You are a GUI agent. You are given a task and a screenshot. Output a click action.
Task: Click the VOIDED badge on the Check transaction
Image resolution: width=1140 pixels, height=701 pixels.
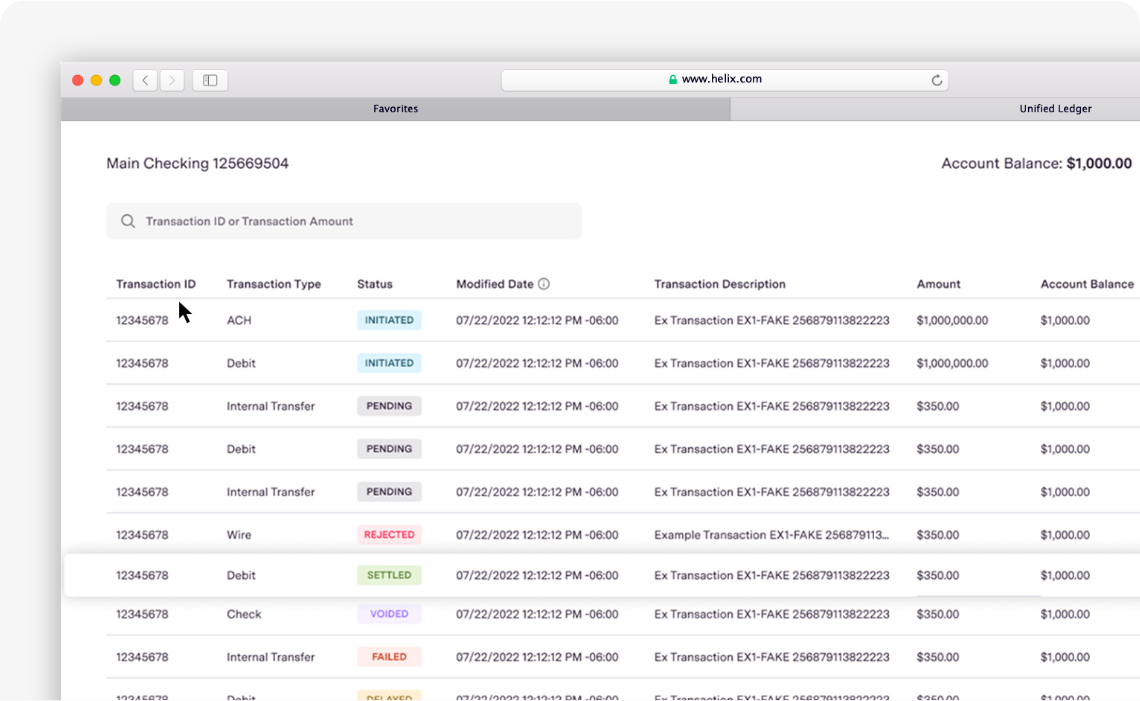[388, 613]
